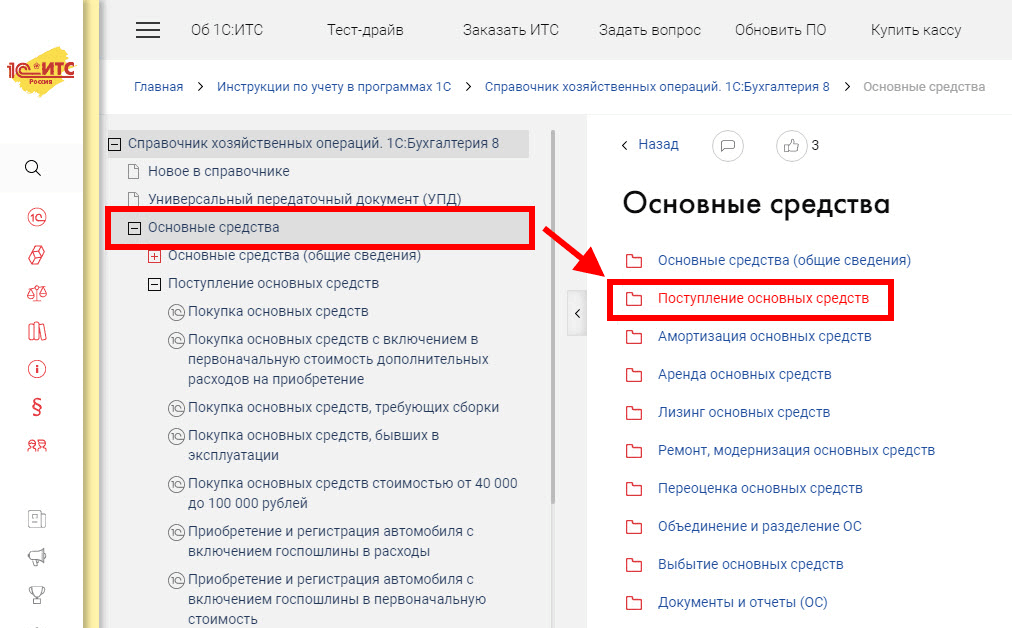Collapse the tree panel with the arrow handle
The height and width of the screenshot is (628, 1012).
pos(577,313)
